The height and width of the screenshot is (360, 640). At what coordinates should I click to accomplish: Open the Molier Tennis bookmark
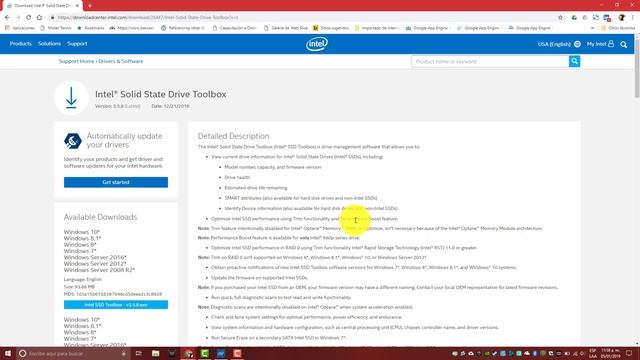(x=56, y=28)
